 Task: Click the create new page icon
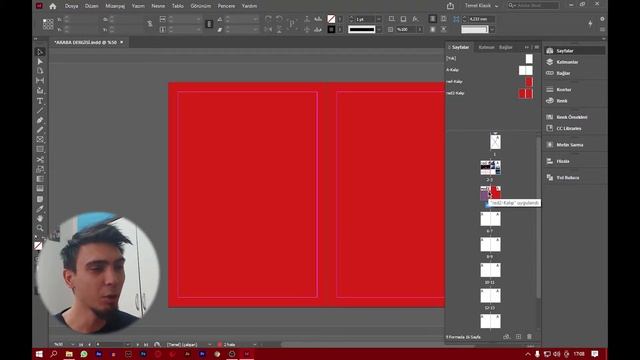click(518, 337)
